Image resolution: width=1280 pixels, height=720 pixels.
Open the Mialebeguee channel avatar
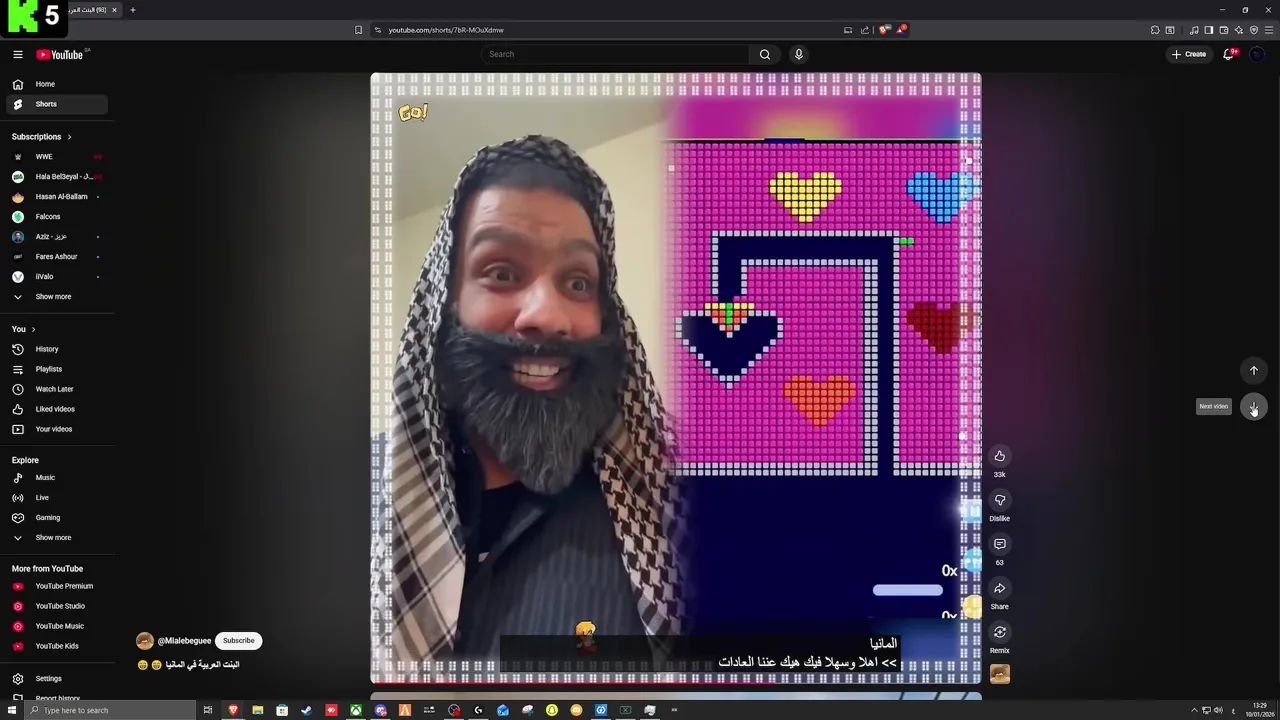coord(145,641)
